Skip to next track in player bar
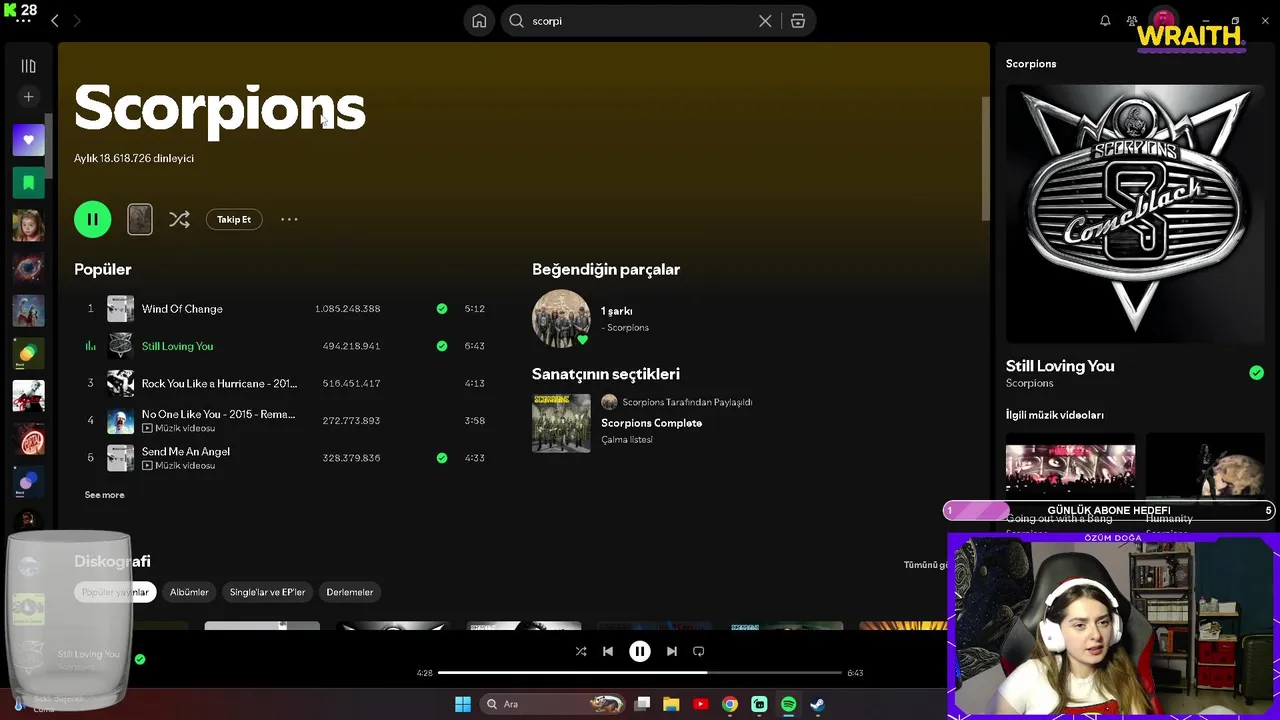This screenshot has width=1280, height=720. coord(672,651)
